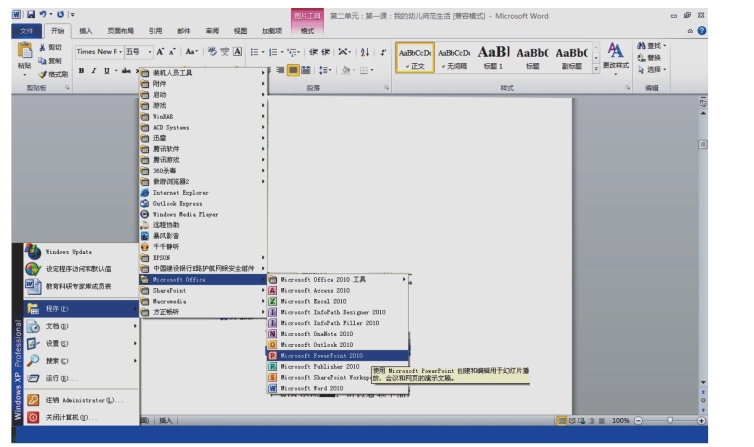Open 文档 item in Start menu

pyautogui.click(x=81, y=326)
